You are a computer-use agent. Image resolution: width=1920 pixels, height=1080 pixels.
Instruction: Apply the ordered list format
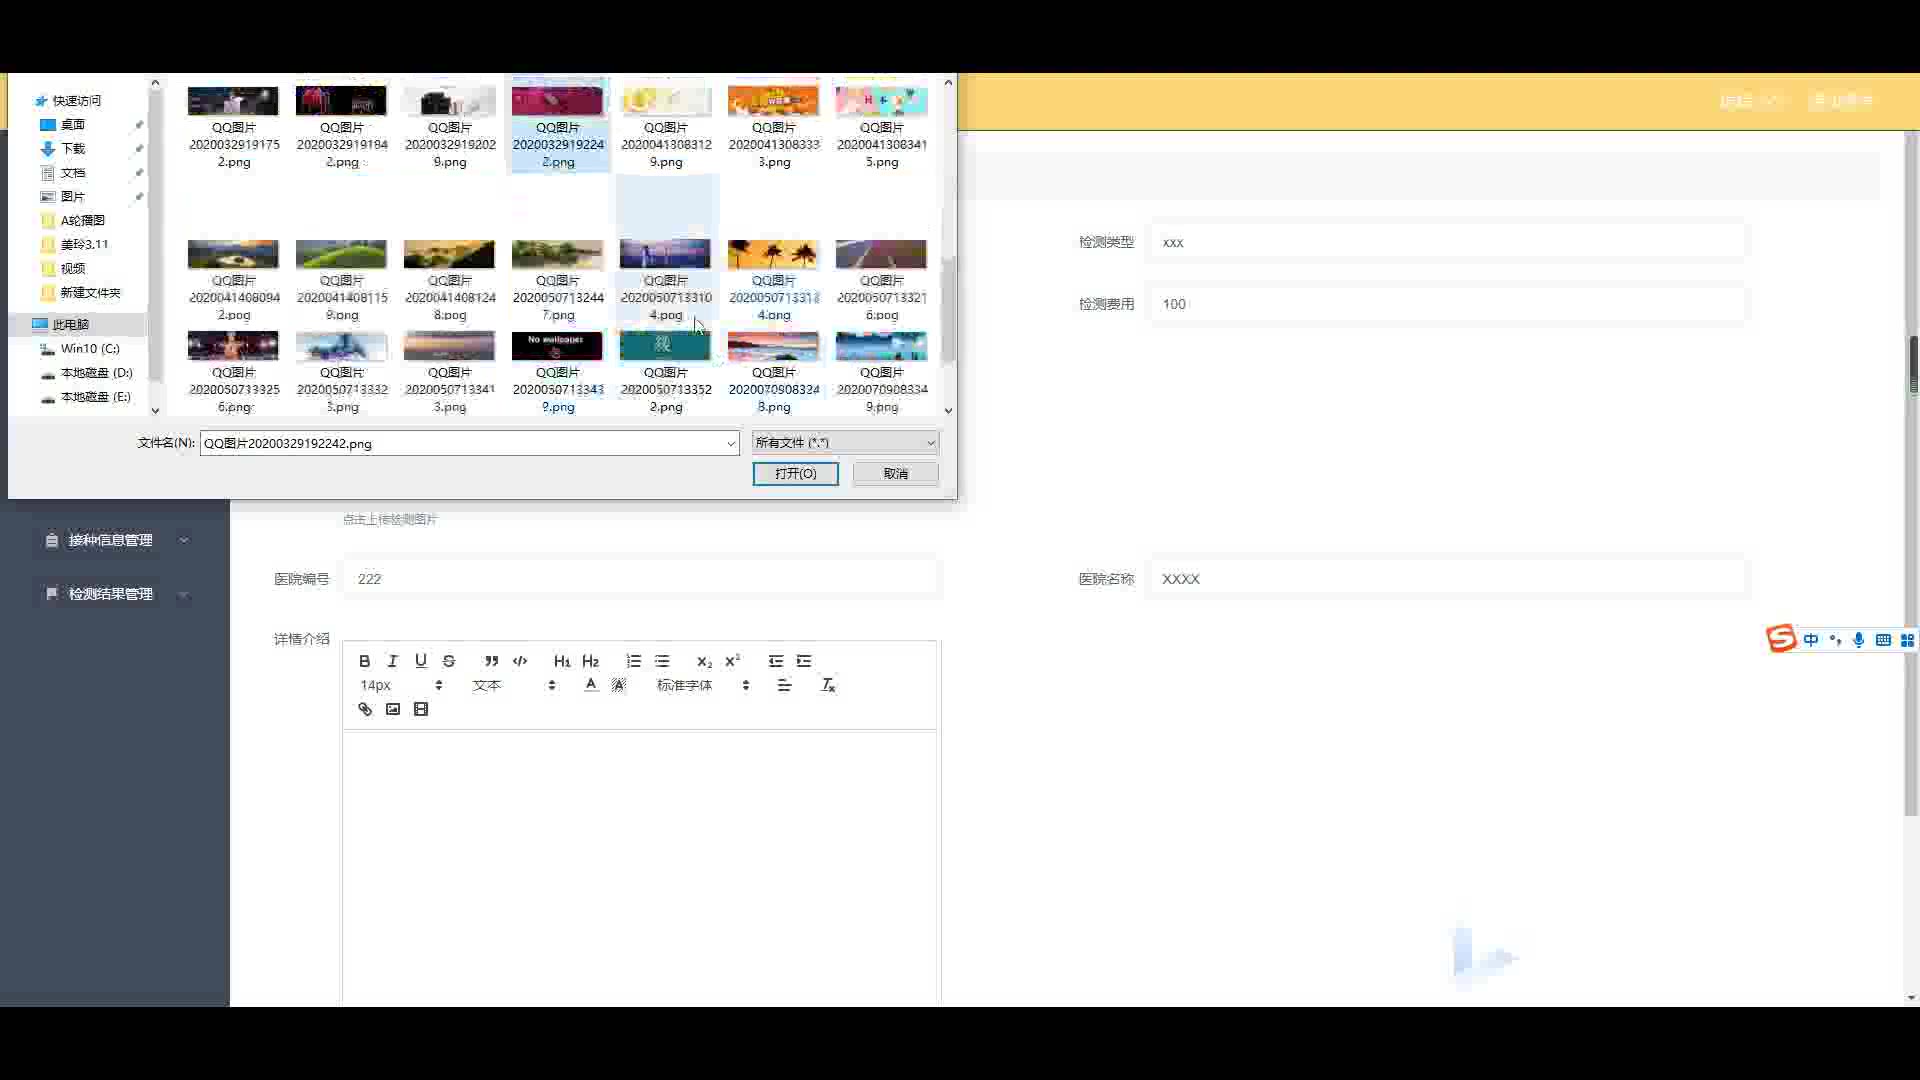coord(633,661)
